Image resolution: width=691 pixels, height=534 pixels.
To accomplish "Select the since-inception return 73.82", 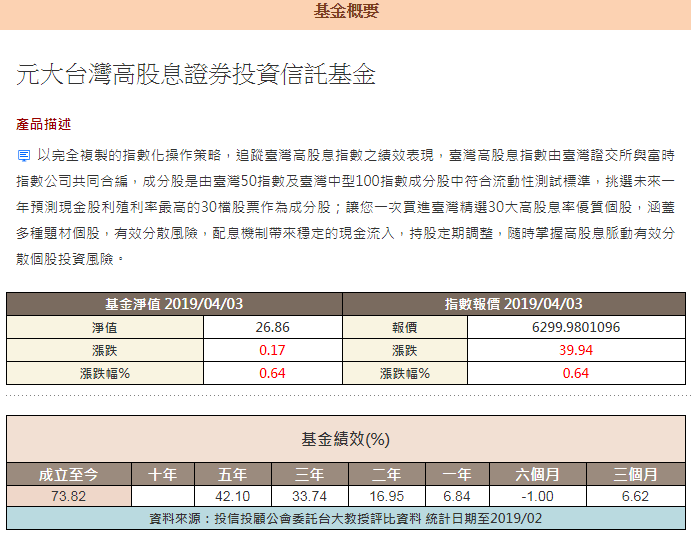I will [69, 496].
